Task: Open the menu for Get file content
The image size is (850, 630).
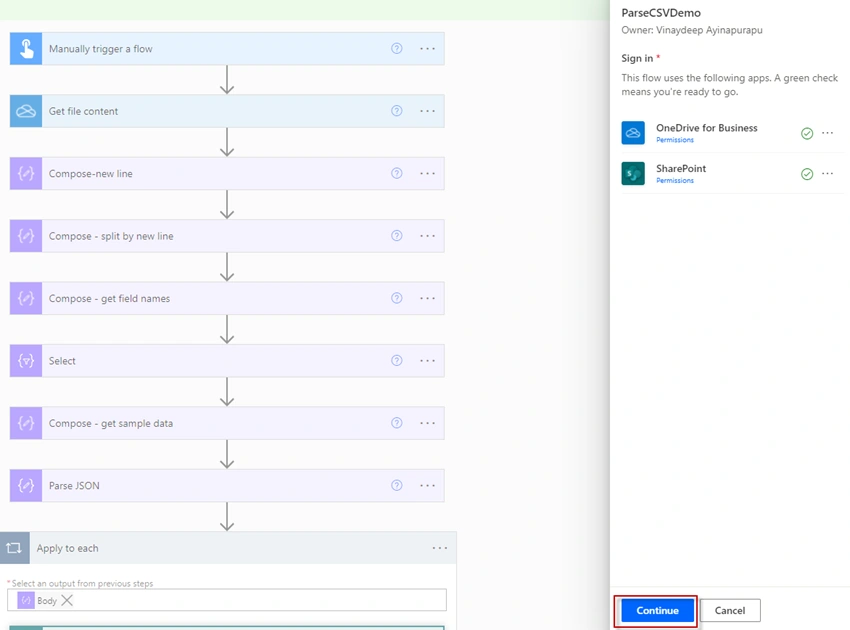Action: (427, 111)
